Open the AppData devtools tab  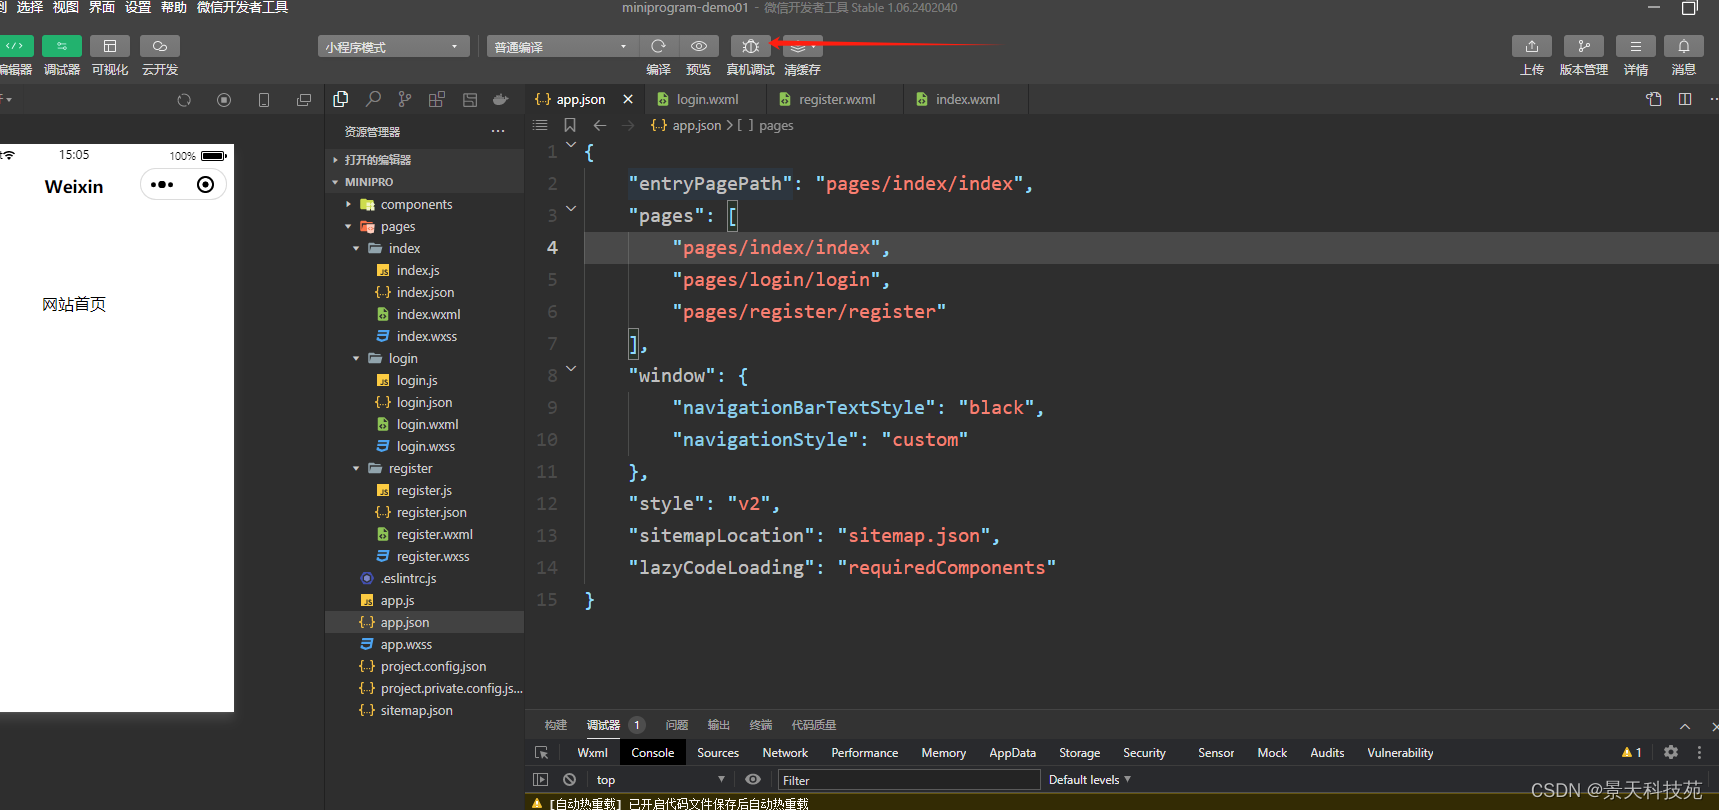[1012, 753]
